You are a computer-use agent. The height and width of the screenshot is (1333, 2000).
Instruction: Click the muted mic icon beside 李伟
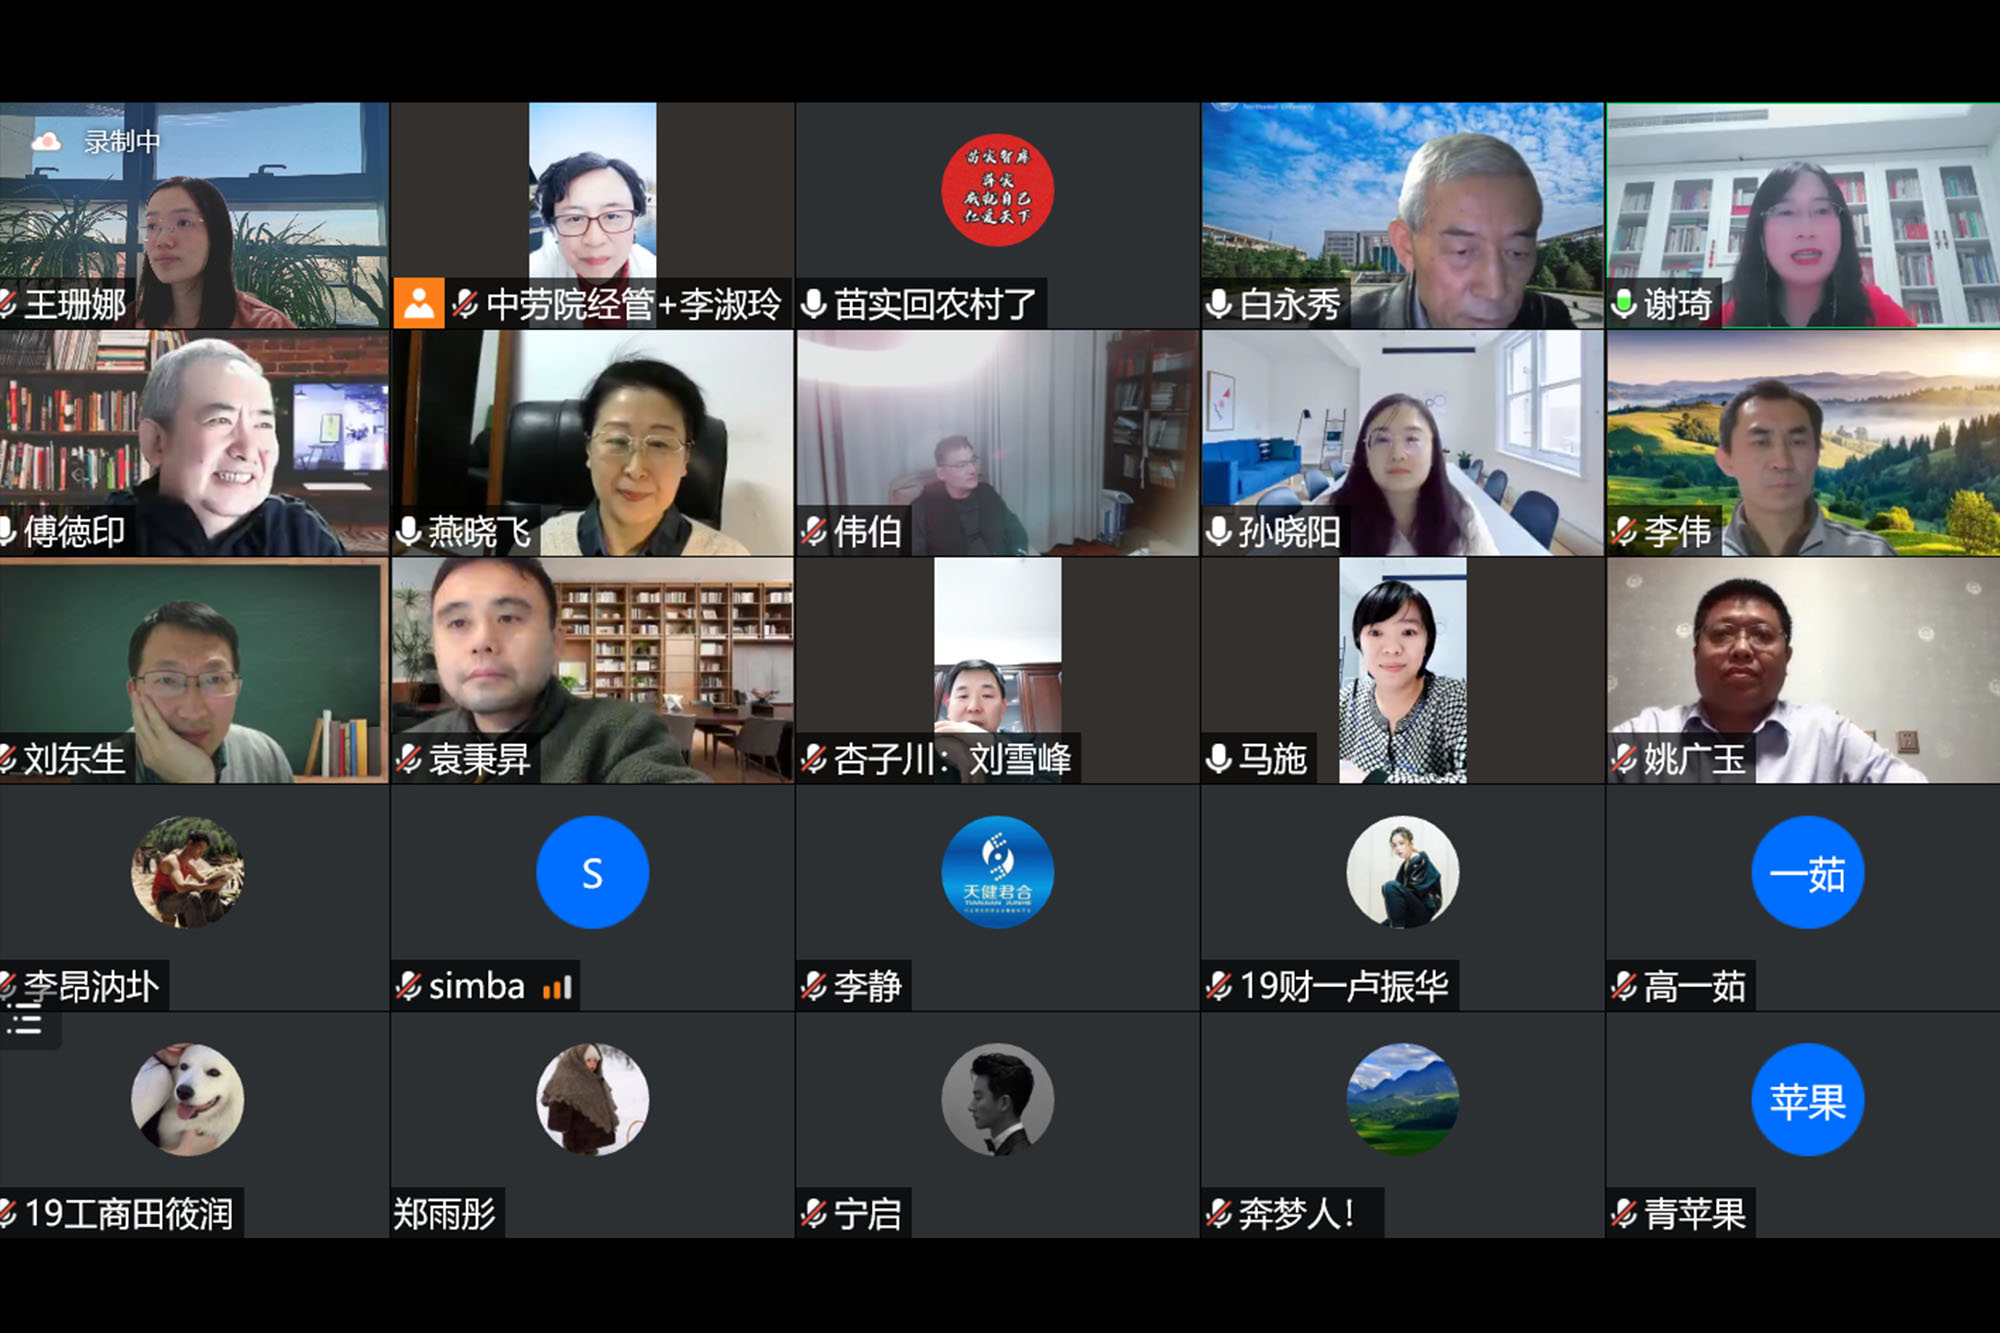coord(1624,532)
